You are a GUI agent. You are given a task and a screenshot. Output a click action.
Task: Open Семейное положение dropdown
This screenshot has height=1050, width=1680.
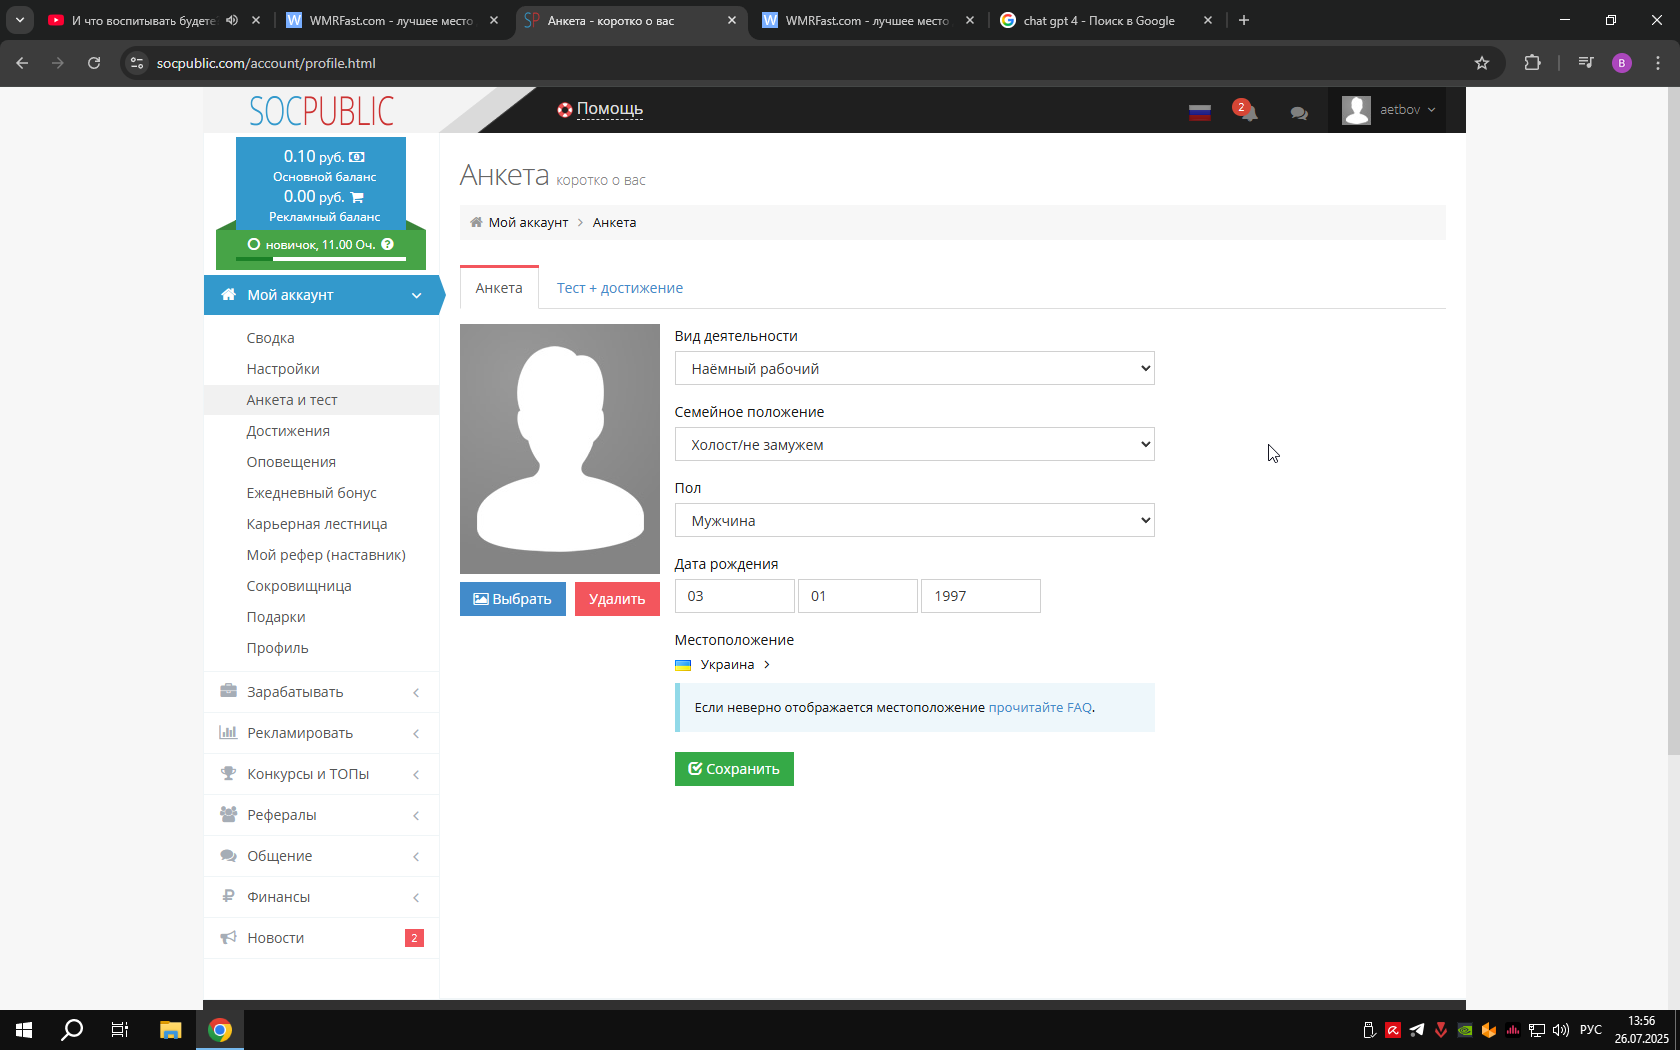914,444
